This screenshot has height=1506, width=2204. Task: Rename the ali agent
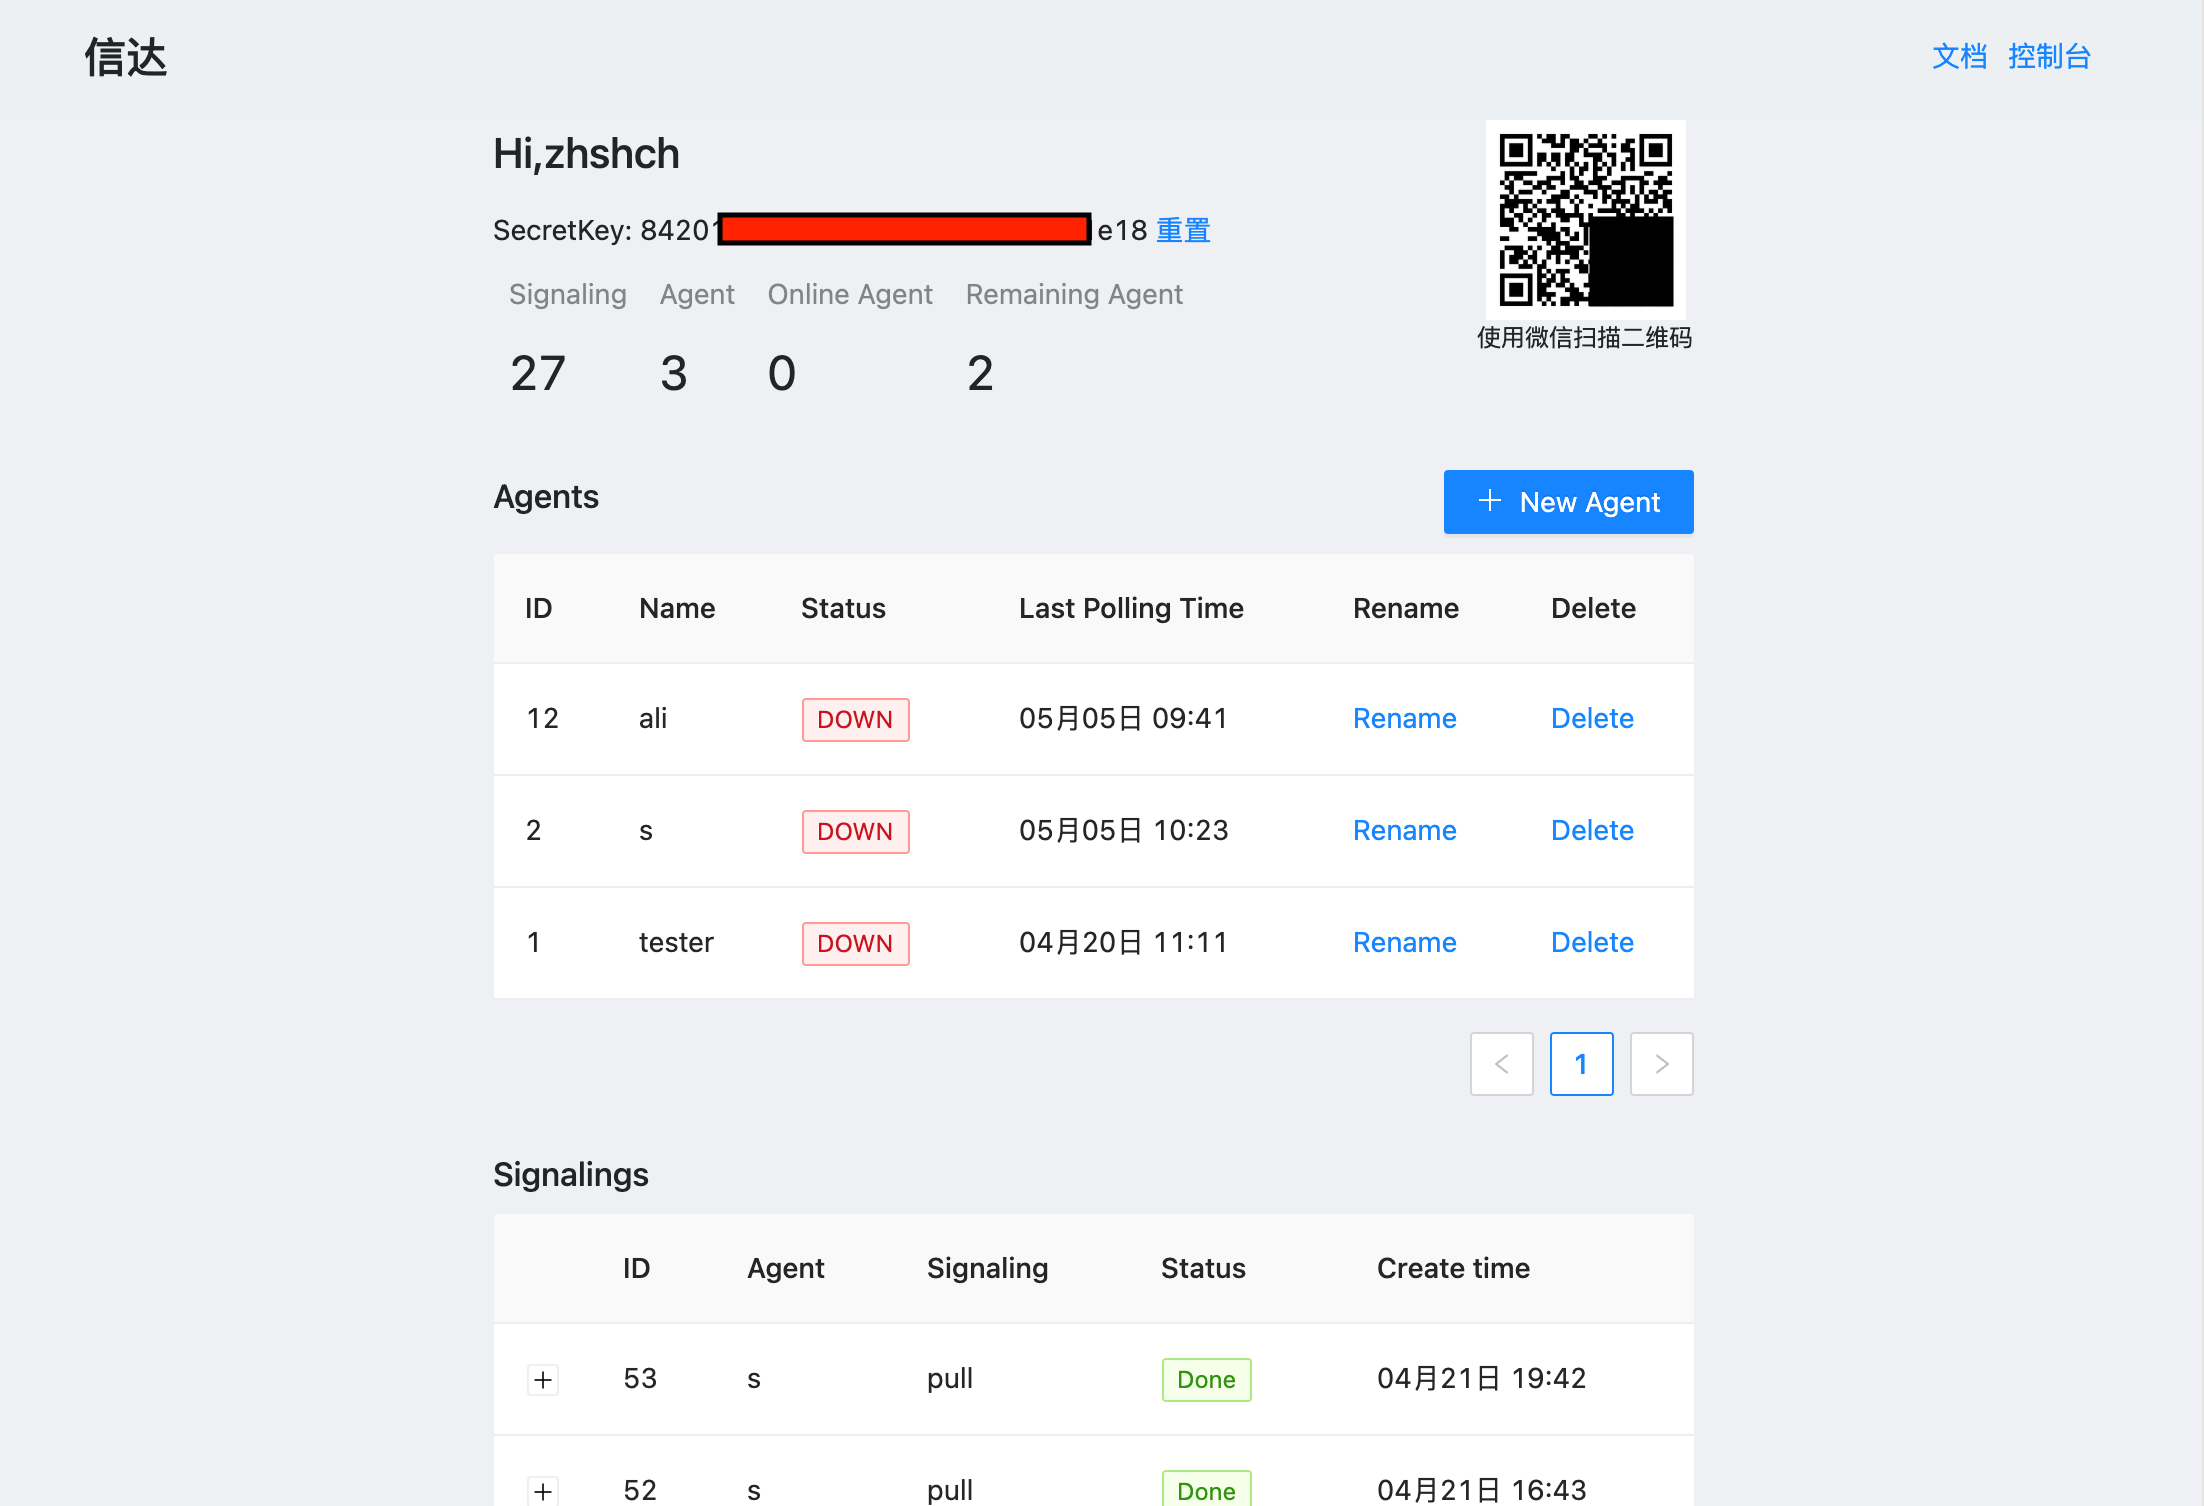pos(1404,719)
